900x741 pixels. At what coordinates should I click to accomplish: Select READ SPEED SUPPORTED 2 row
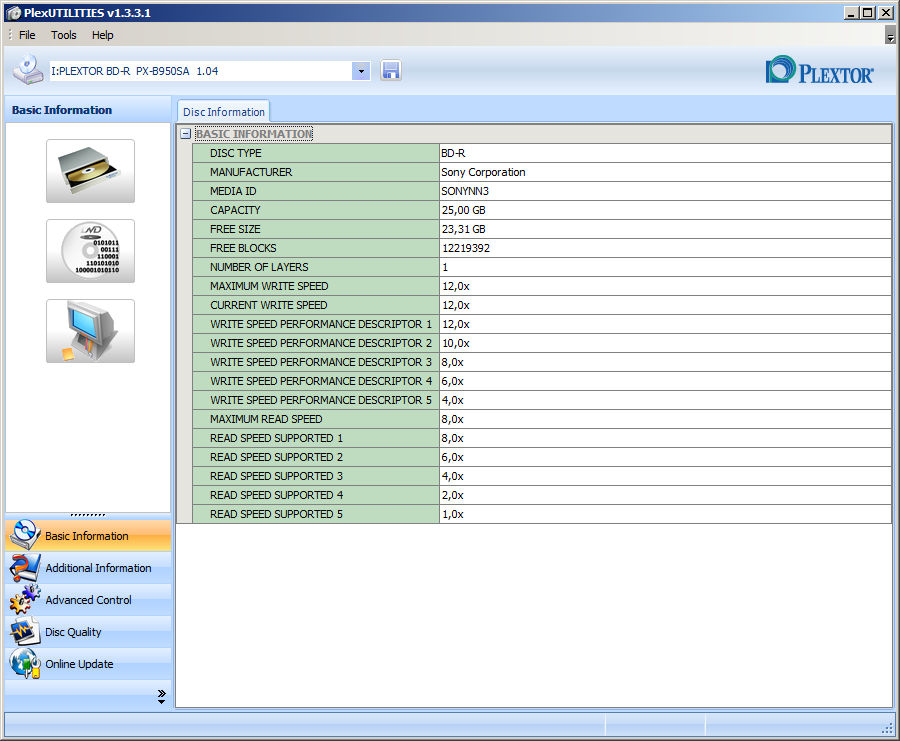click(x=542, y=457)
